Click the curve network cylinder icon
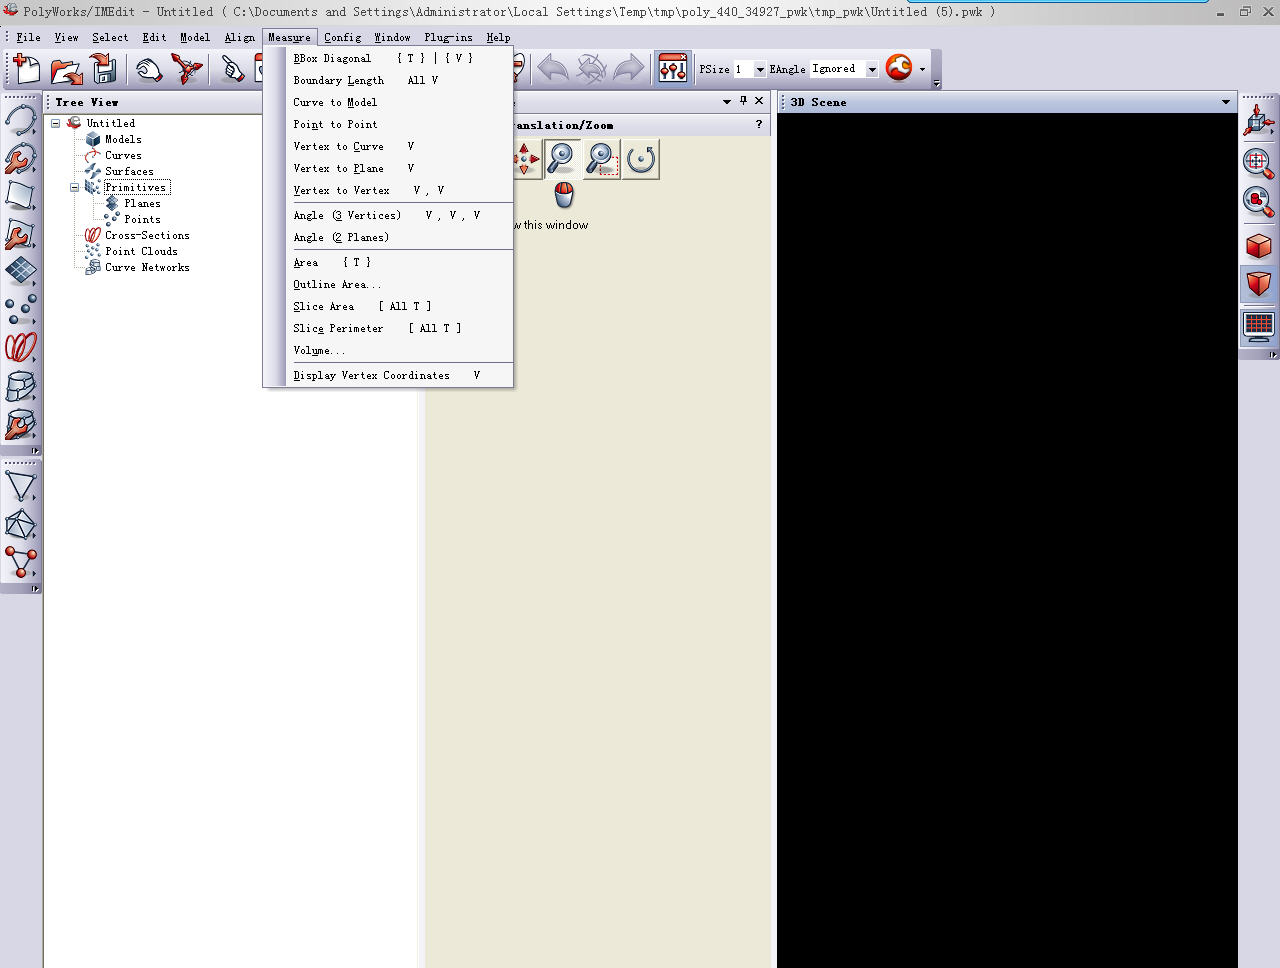The width and height of the screenshot is (1280, 968). [x=20, y=385]
